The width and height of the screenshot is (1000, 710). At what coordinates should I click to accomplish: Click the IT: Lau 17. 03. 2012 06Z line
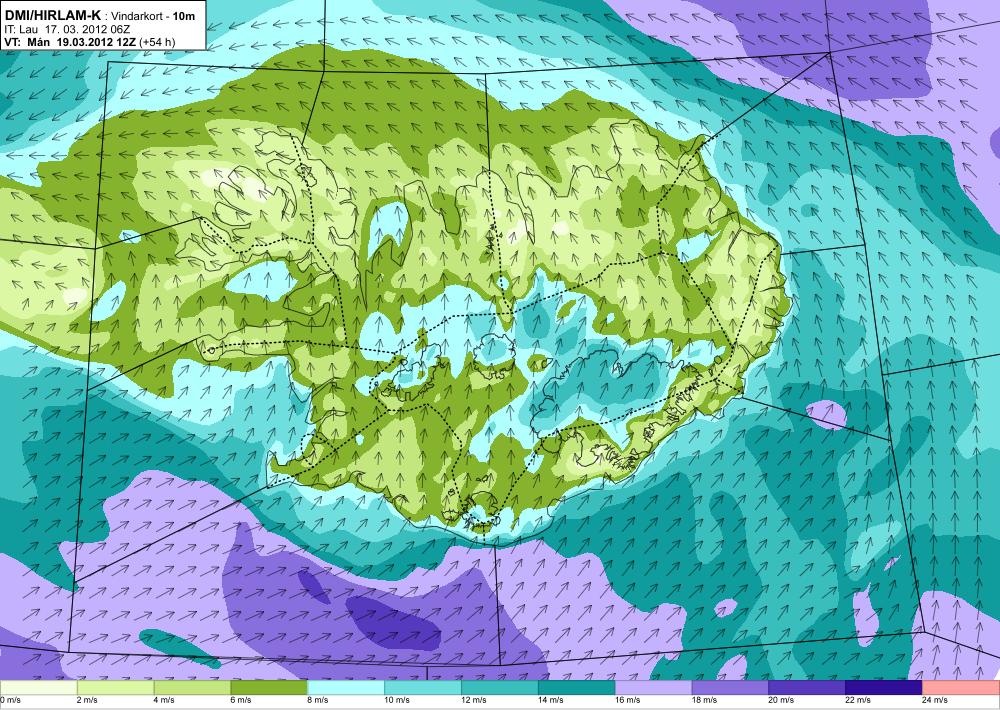(x=68, y=29)
